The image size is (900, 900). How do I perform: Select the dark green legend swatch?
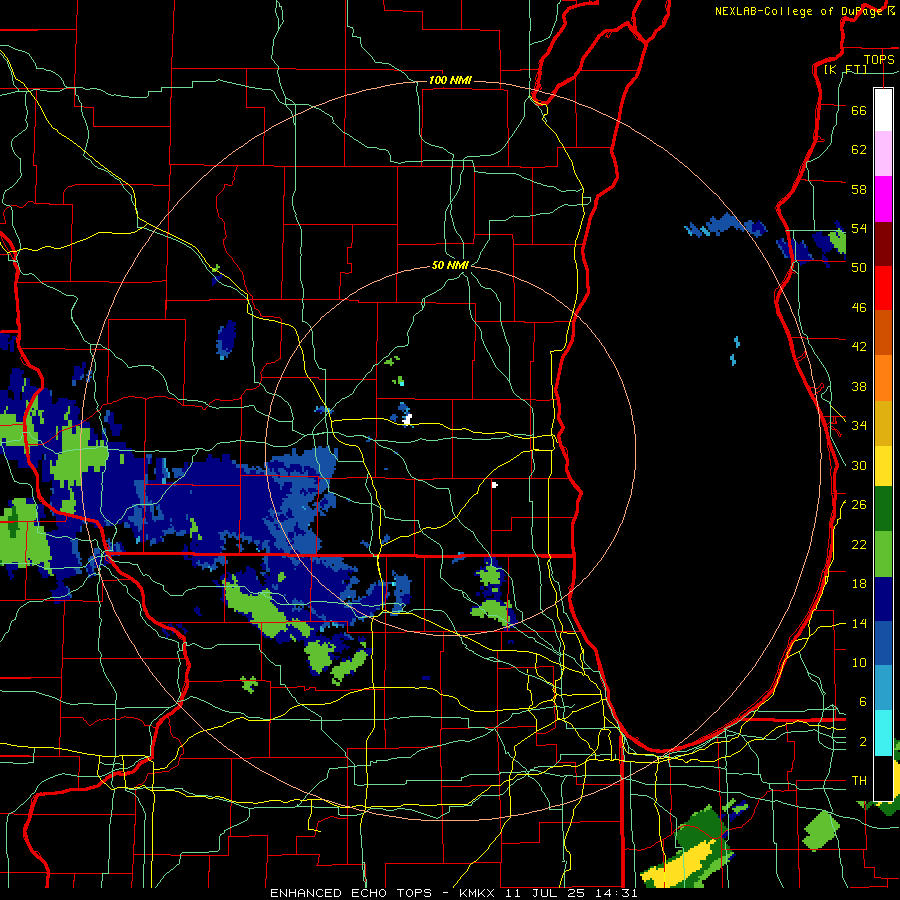click(883, 509)
